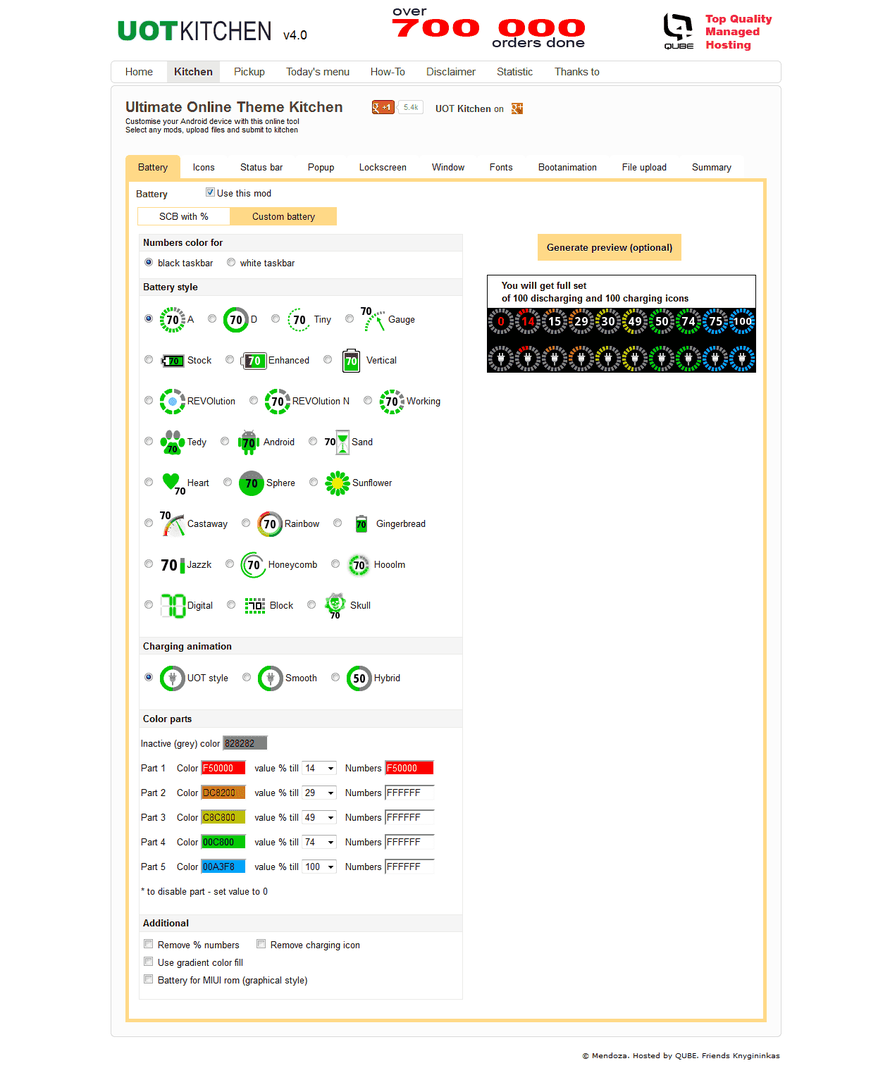
Task: Select the REVOlution style radio button
Action: click(148, 400)
